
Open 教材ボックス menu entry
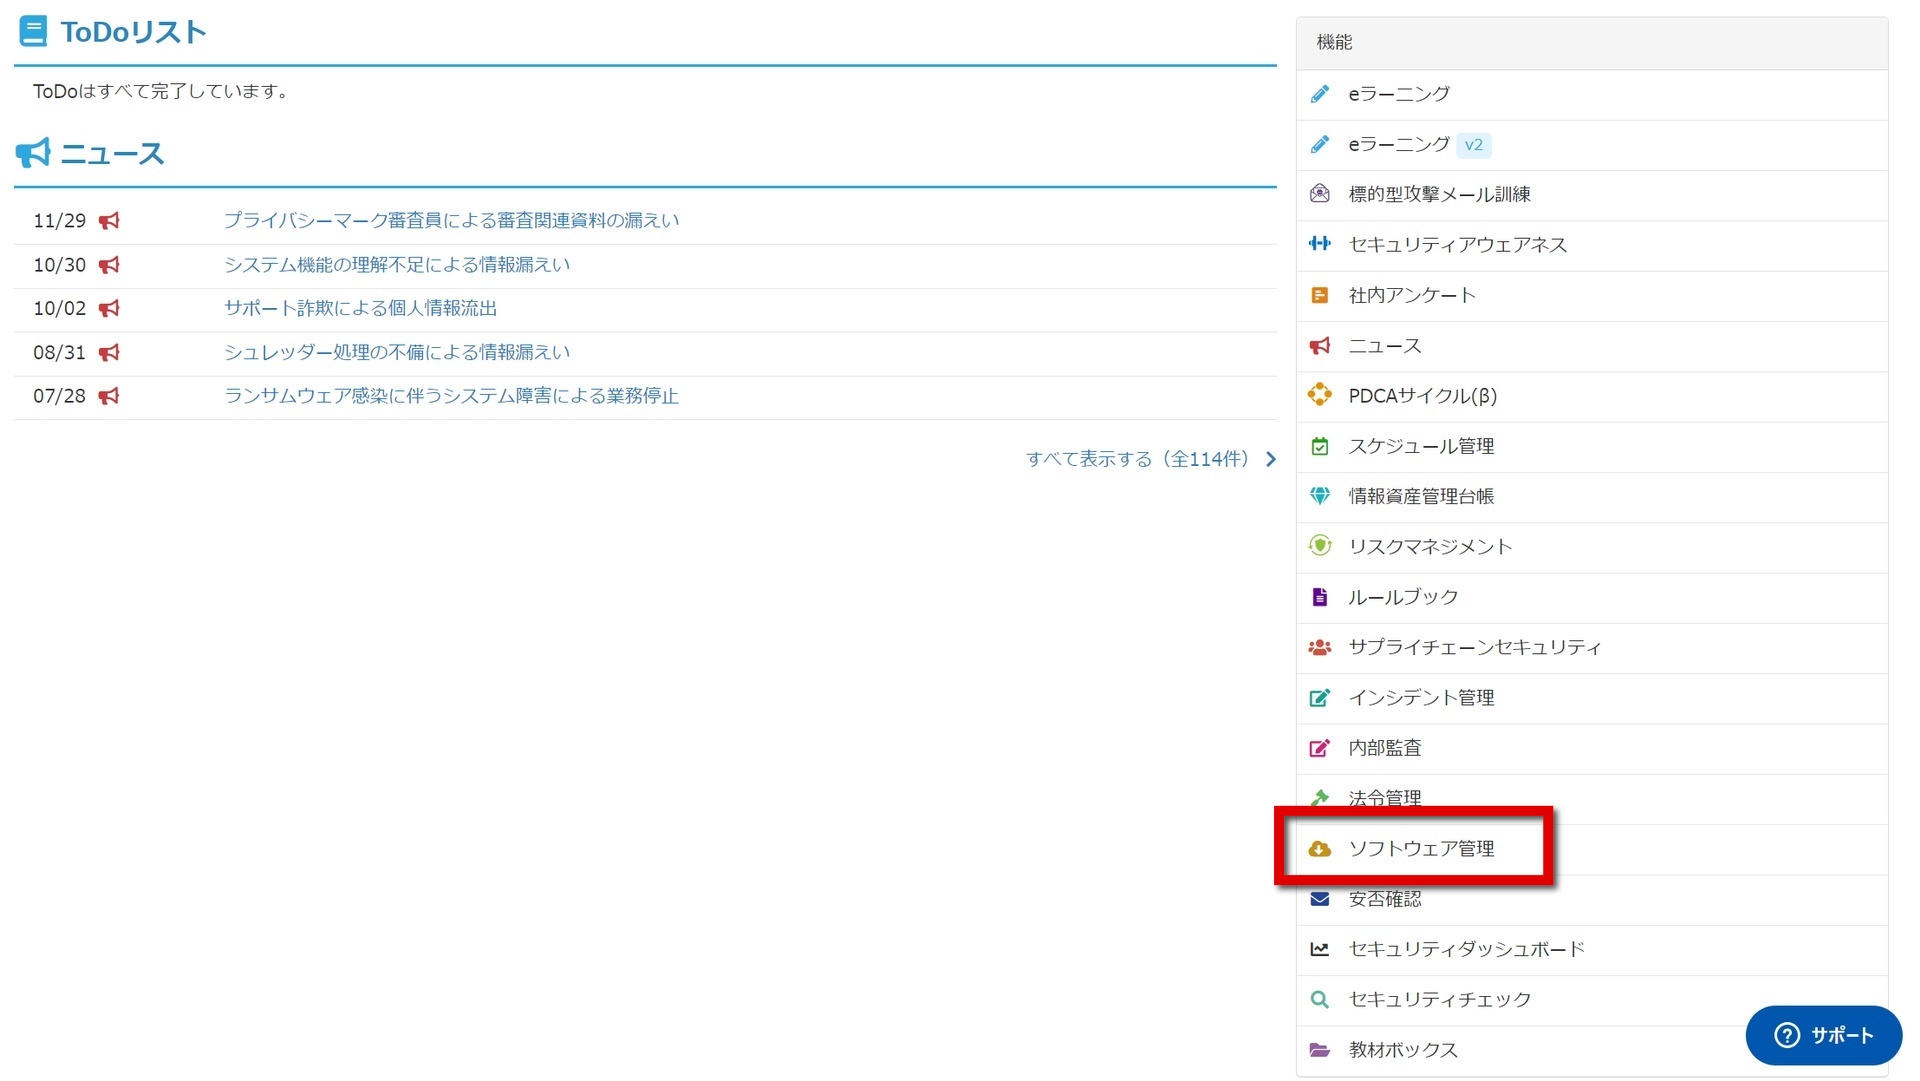point(1592,1051)
